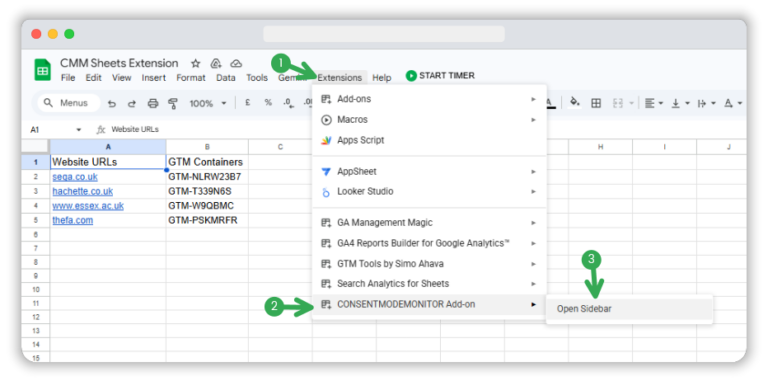Format as percent with the % button
Viewport: 768px width, 381px height.
coord(268,103)
